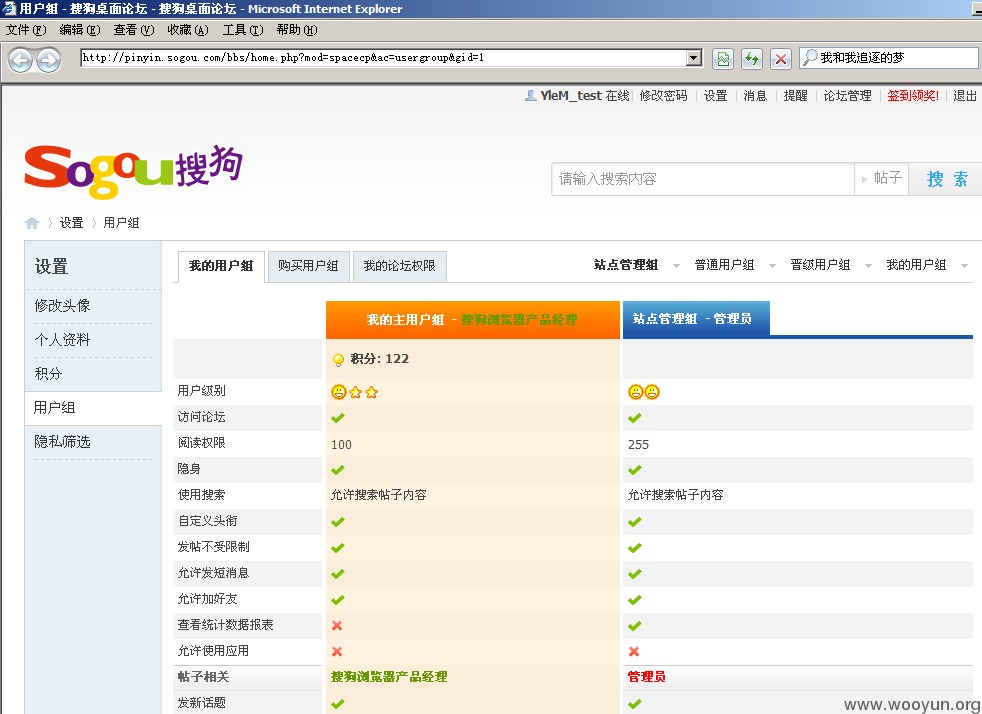The image size is (982, 714).
Task: Open 积分 in the sidebar
Action: (x=48, y=373)
